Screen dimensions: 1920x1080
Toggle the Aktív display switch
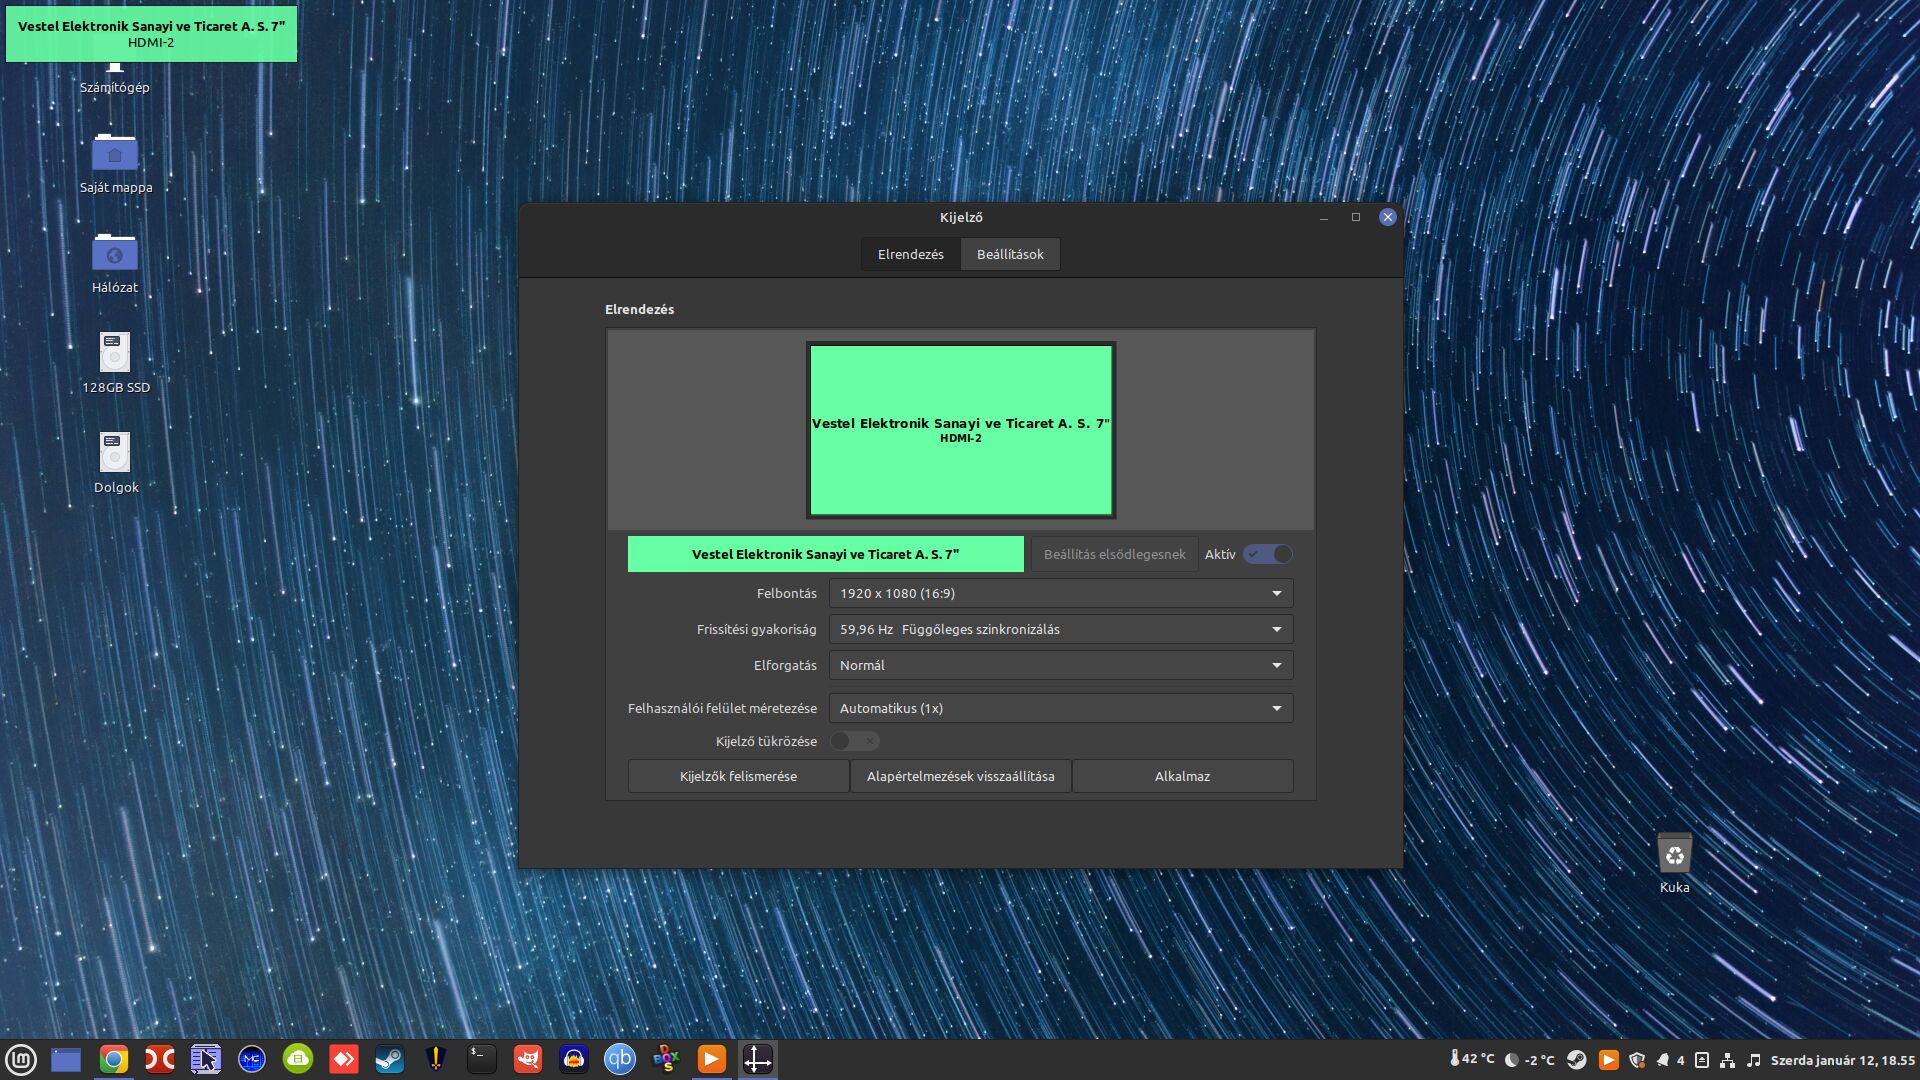pyautogui.click(x=1268, y=554)
